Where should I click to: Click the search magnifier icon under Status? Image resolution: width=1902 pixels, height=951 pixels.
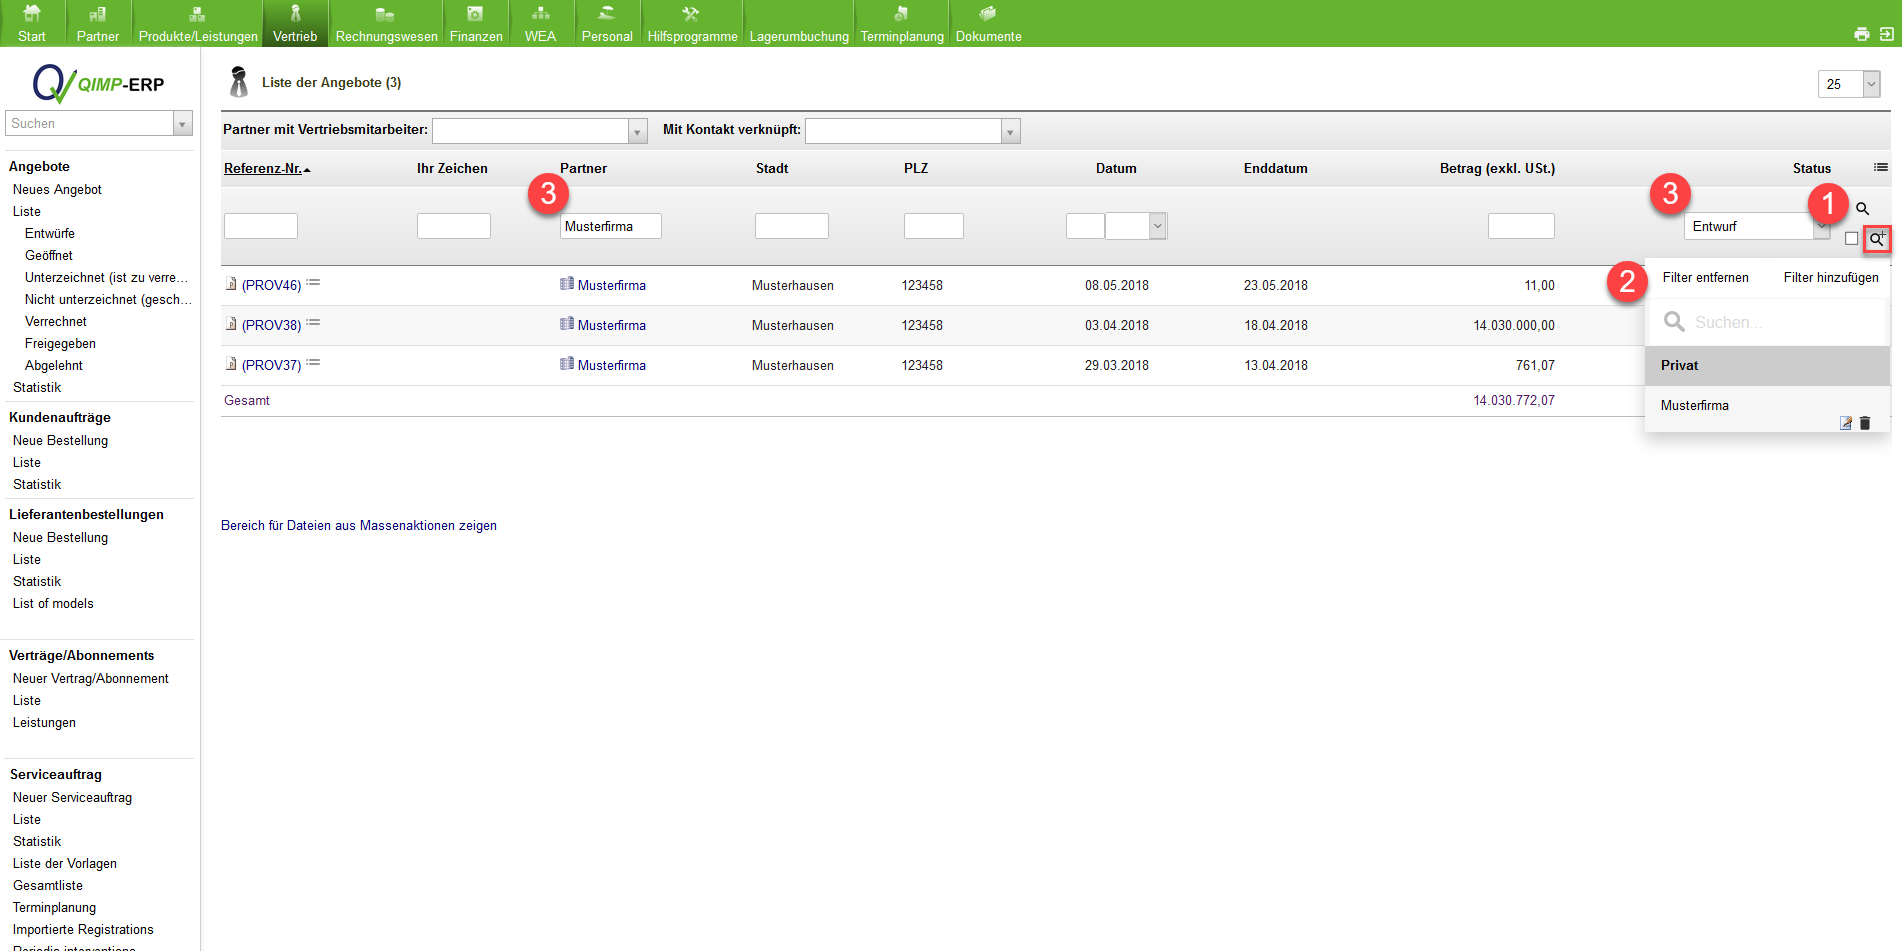coord(1862,209)
